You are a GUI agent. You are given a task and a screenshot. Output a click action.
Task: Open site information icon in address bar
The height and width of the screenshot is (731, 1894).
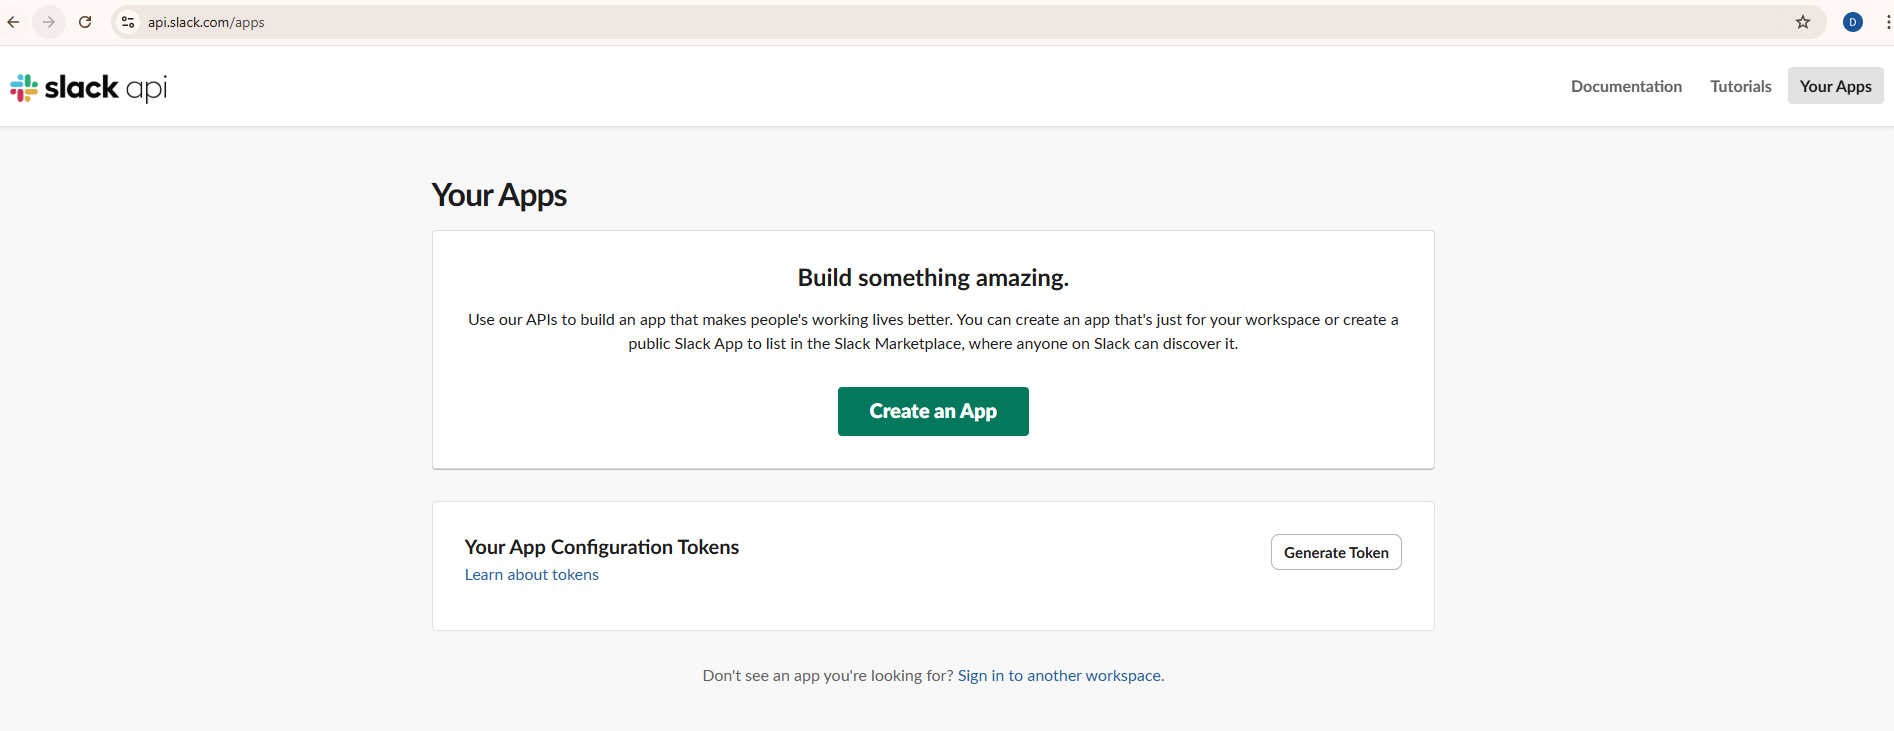click(x=128, y=22)
